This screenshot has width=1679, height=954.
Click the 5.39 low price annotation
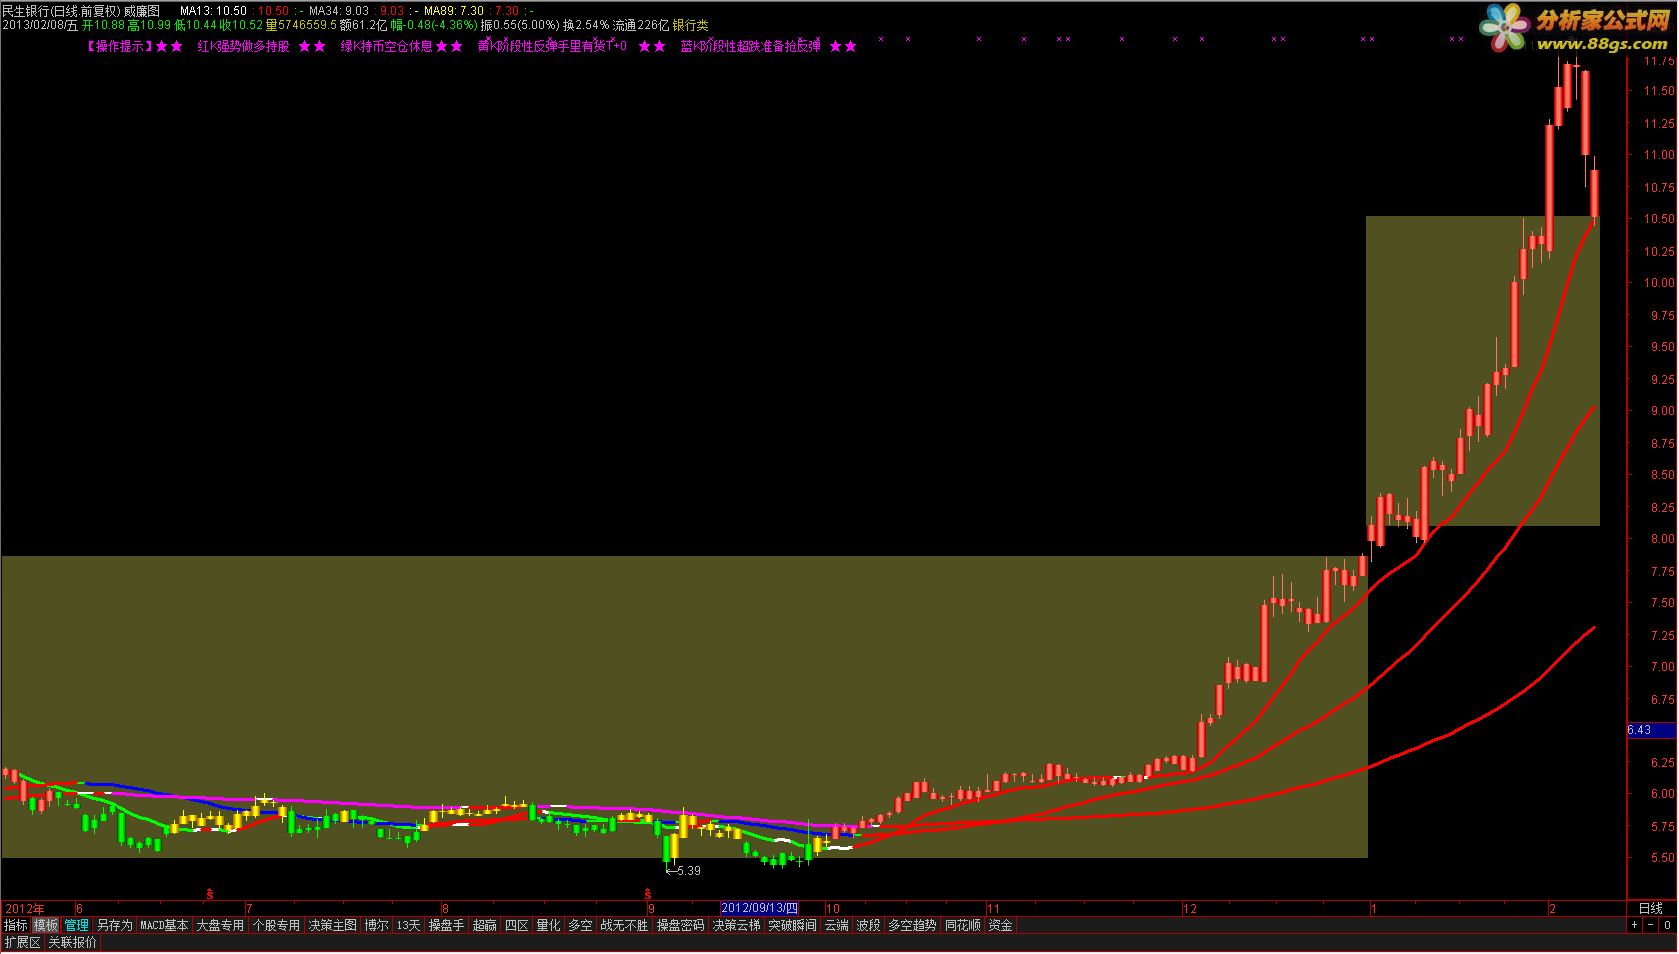pyautogui.click(x=683, y=870)
